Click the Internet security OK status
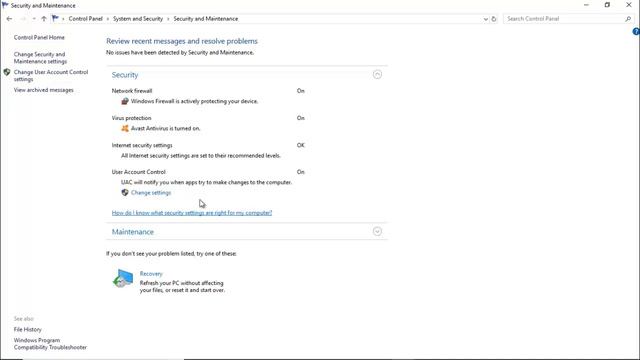Image resolution: width=640 pixels, height=360 pixels. tap(300, 145)
